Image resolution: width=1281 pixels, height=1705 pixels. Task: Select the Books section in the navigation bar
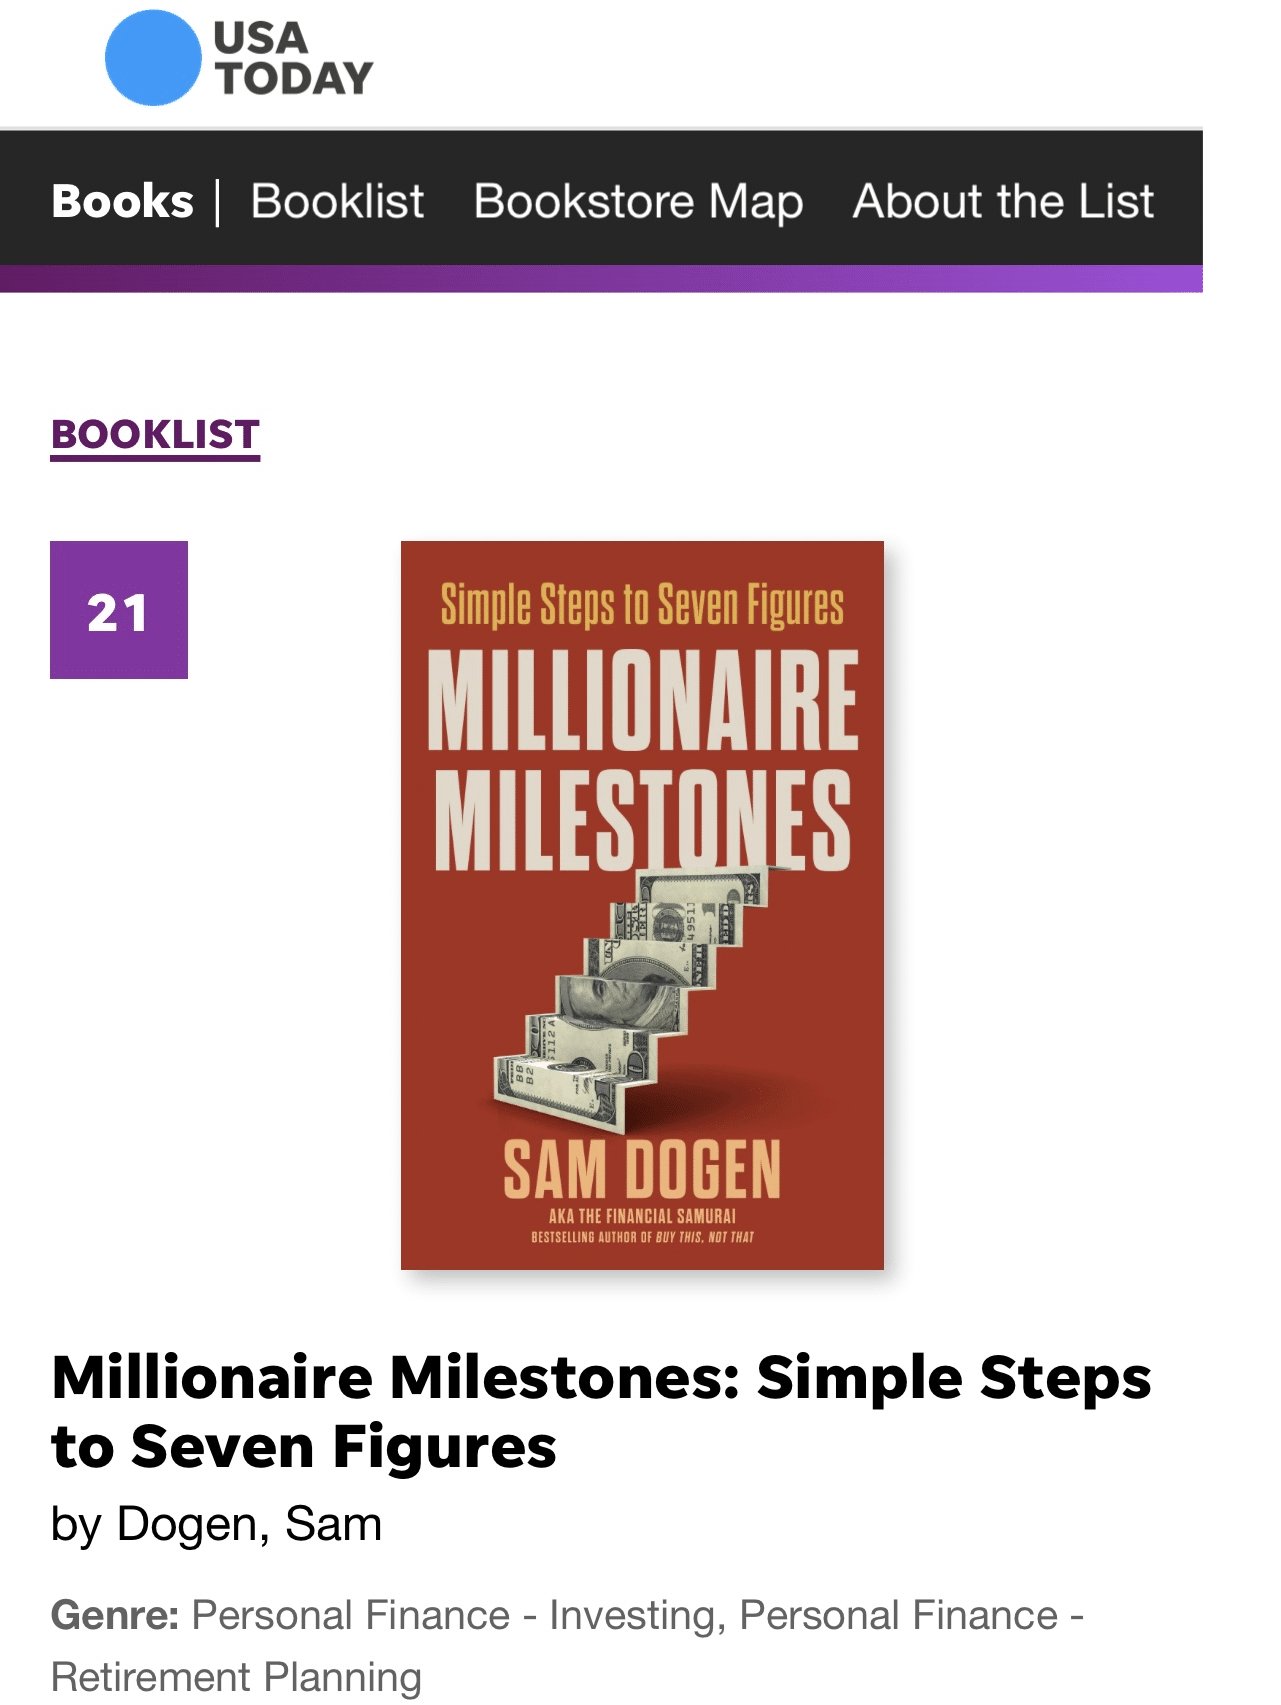point(122,201)
